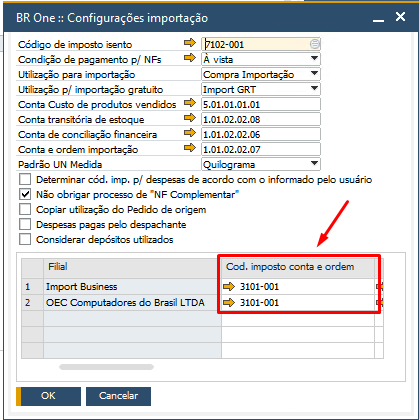Select row number 1 in the table
The image size is (419, 420).
point(32,287)
